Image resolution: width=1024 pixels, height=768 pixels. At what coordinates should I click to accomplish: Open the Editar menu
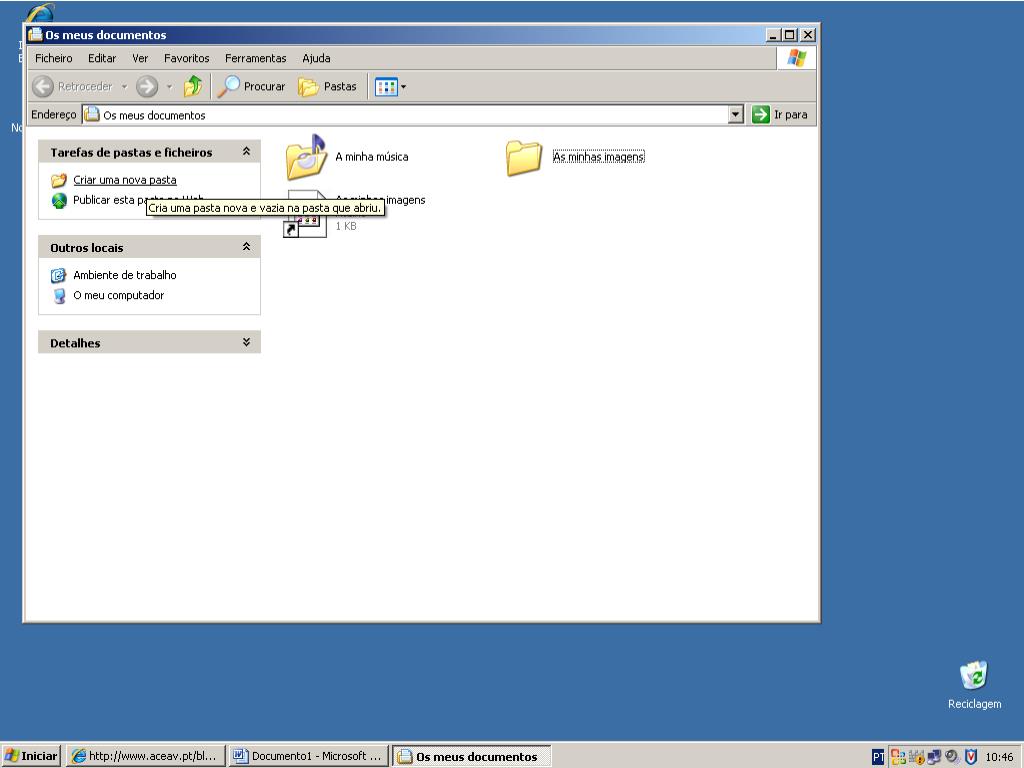tap(102, 58)
